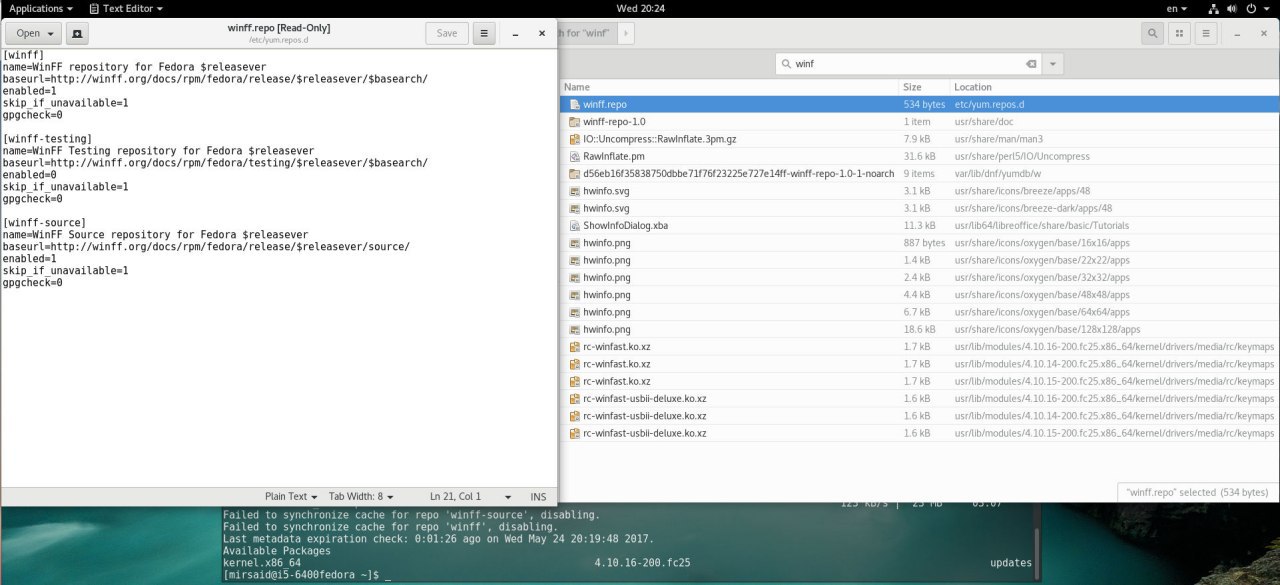Open the 'en' keyboard layout menu
This screenshot has height=585, width=1280.
tap(1177, 8)
